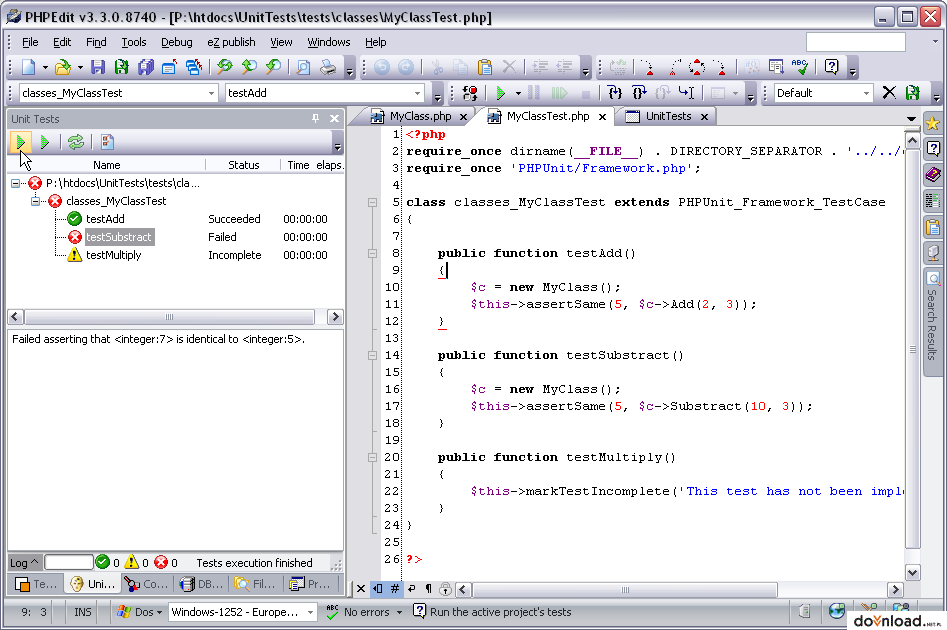Open the Default layout dropdown
The height and width of the screenshot is (630, 947).
click(x=866, y=94)
